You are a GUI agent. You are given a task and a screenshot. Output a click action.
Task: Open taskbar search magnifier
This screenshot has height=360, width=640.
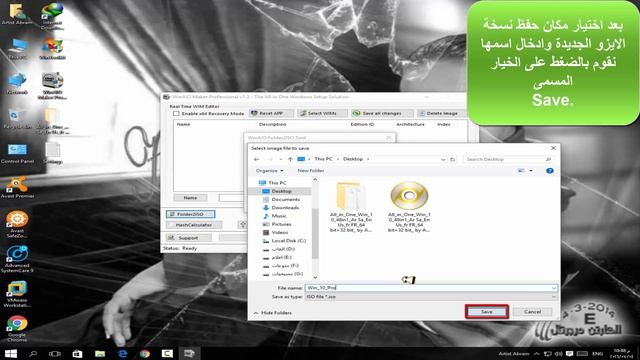pyautogui.click(x=33, y=353)
